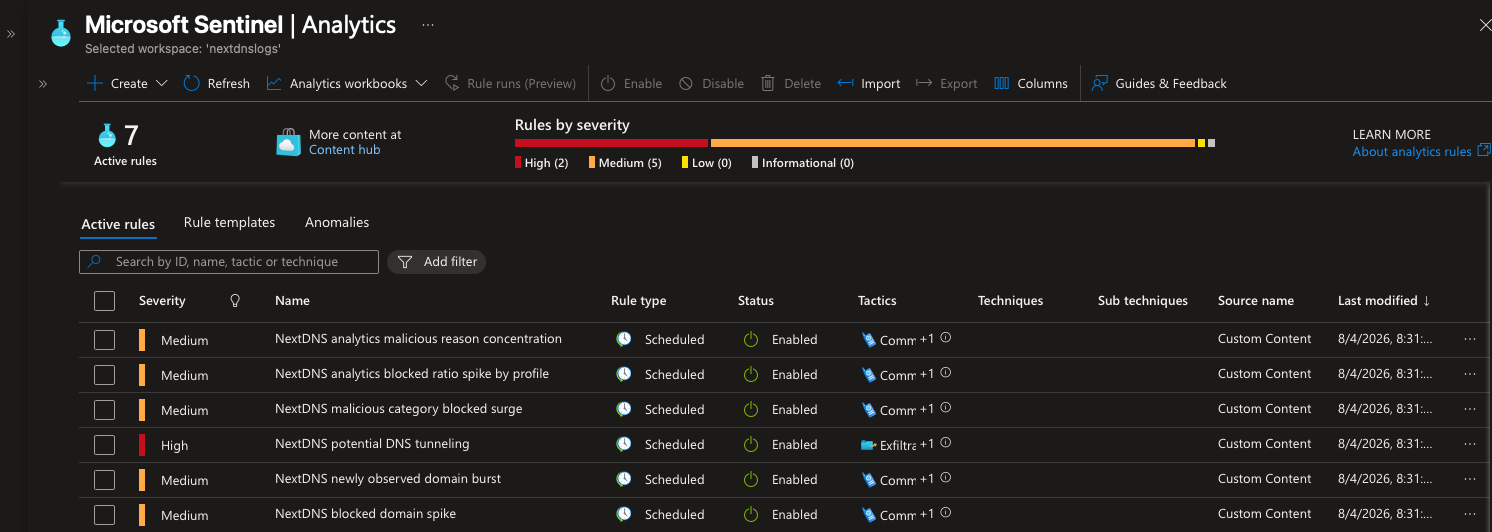Click Exfiltration tactic icon in DNS tunneling row

(x=868, y=444)
